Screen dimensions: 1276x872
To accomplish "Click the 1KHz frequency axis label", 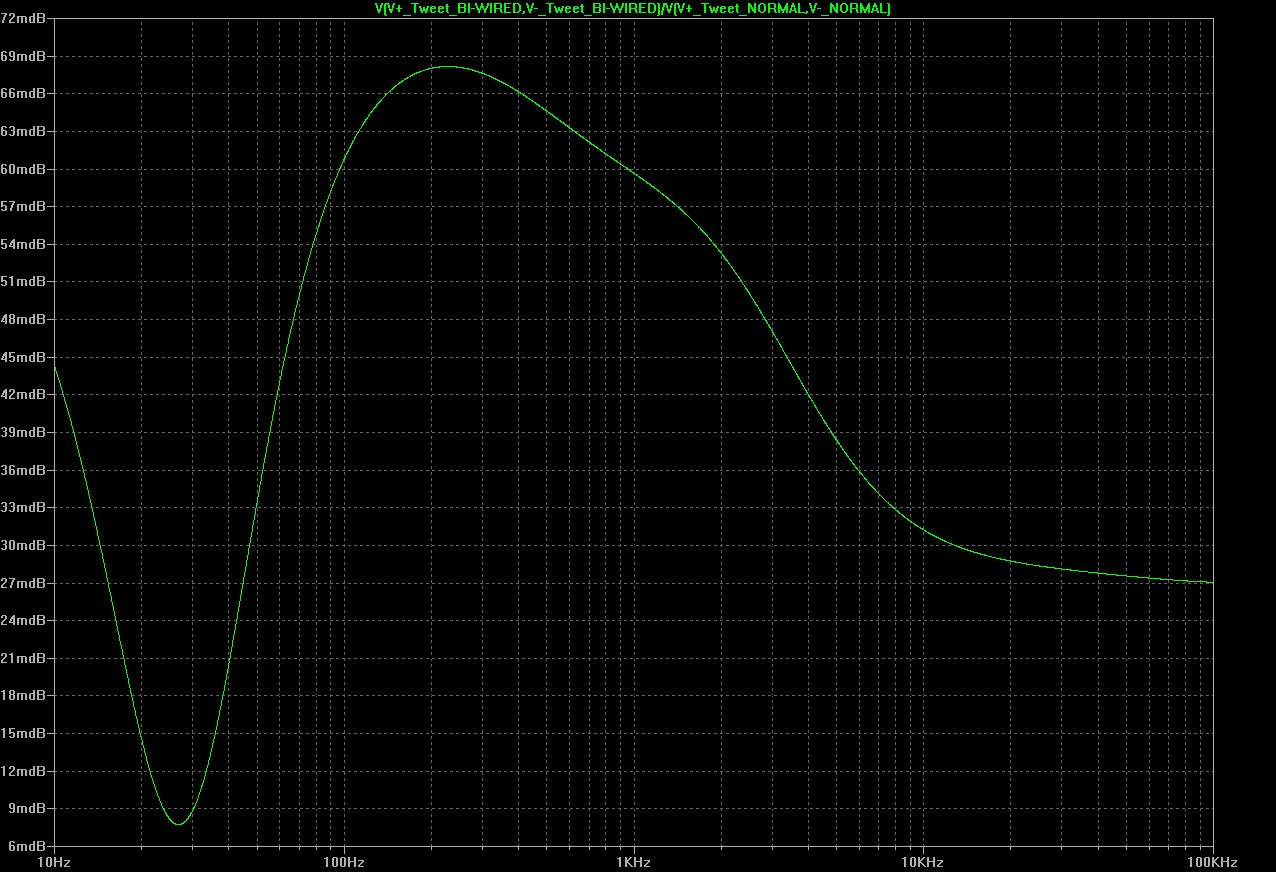I will click(x=633, y=862).
